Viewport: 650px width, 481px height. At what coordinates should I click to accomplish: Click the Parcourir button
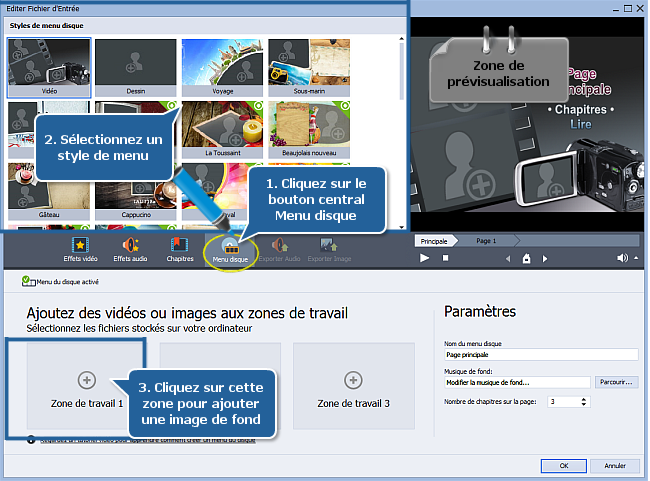tap(616, 382)
